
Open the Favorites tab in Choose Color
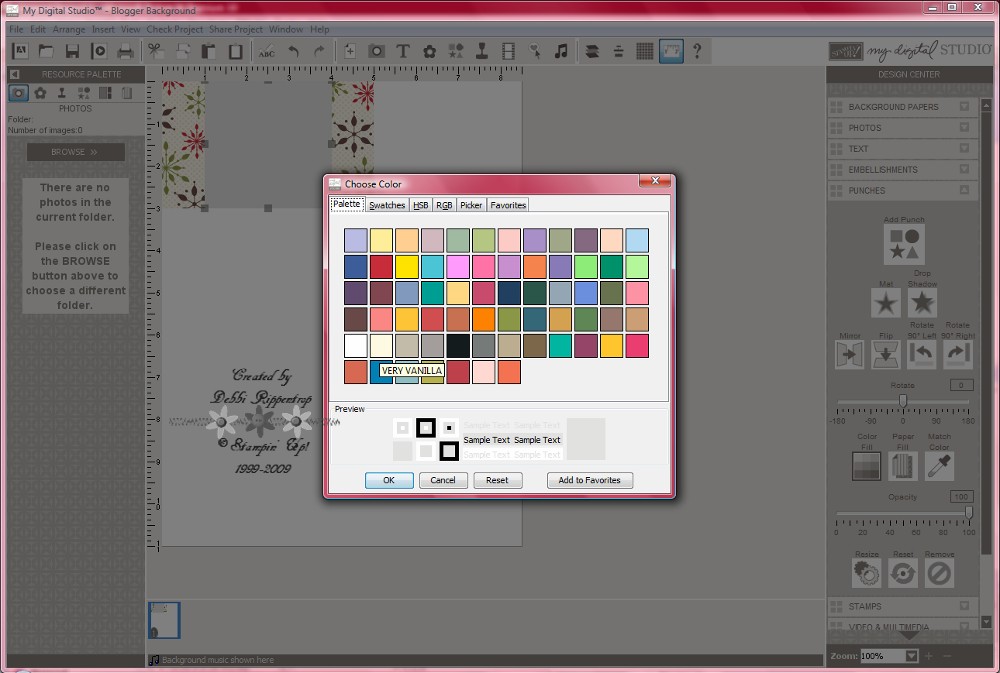pos(508,205)
